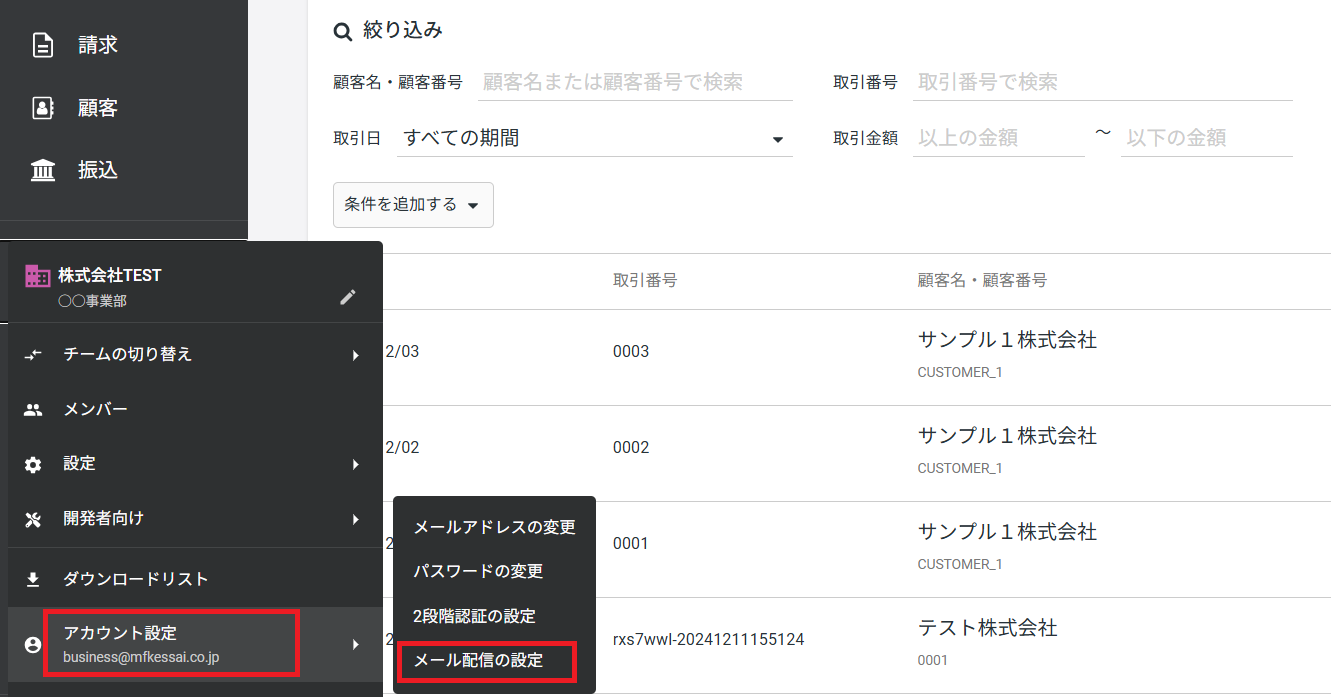Click transaction number 0001

pos(631,544)
